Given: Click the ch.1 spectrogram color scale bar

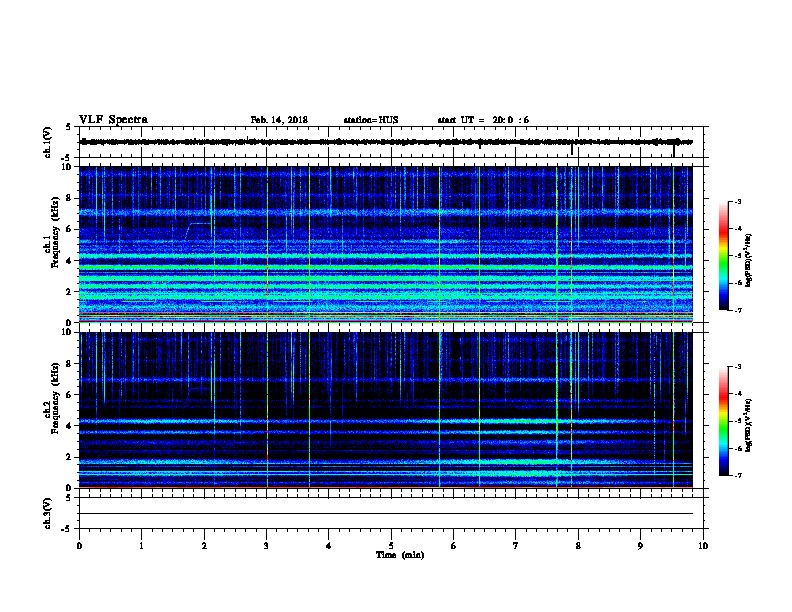Looking at the screenshot, I should (723, 256).
